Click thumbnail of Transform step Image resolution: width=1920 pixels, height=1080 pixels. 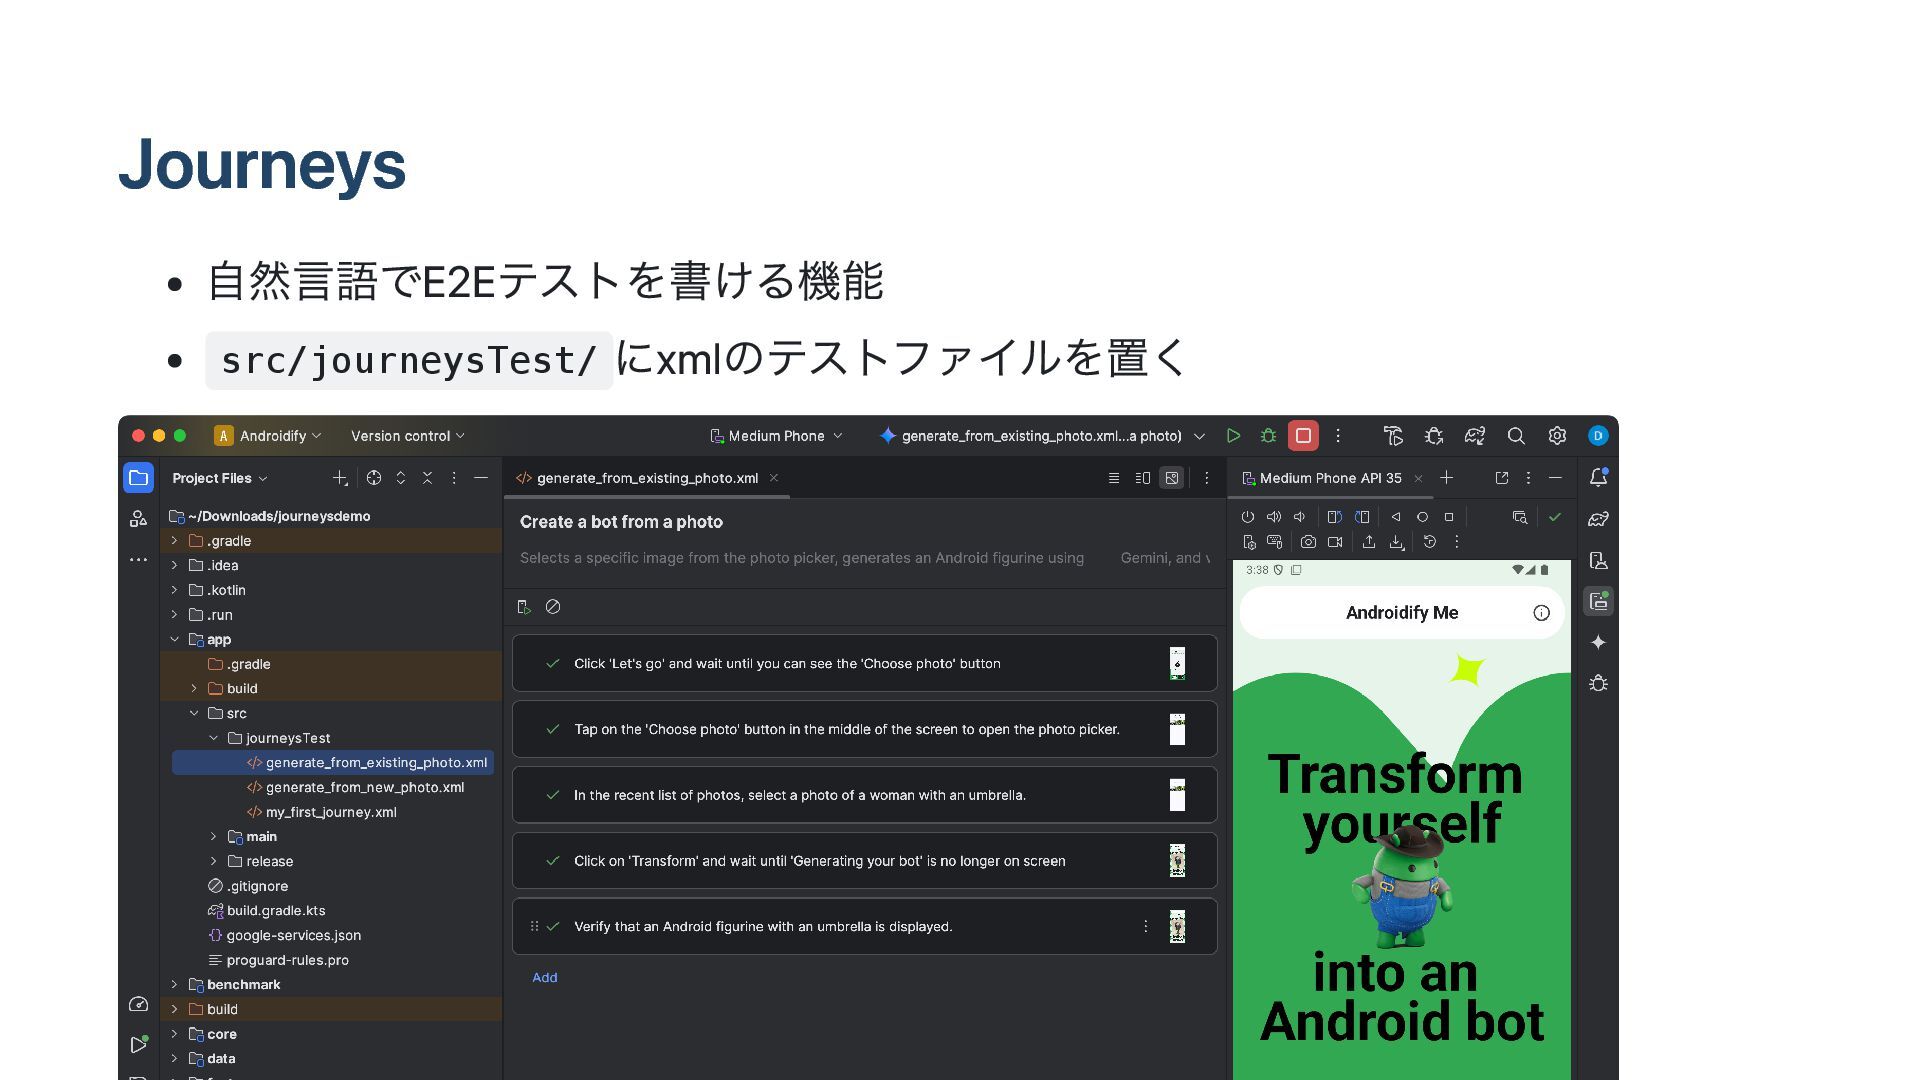(x=1177, y=861)
